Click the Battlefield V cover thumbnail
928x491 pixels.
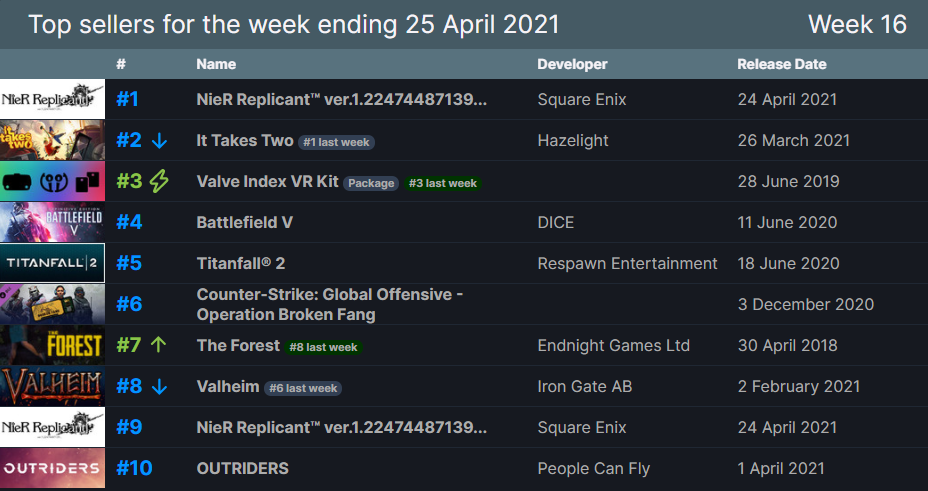tap(52, 223)
